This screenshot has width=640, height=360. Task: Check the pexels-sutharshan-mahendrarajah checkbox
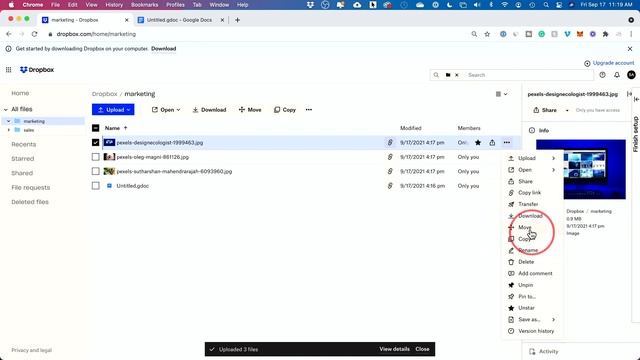[96, 171]
